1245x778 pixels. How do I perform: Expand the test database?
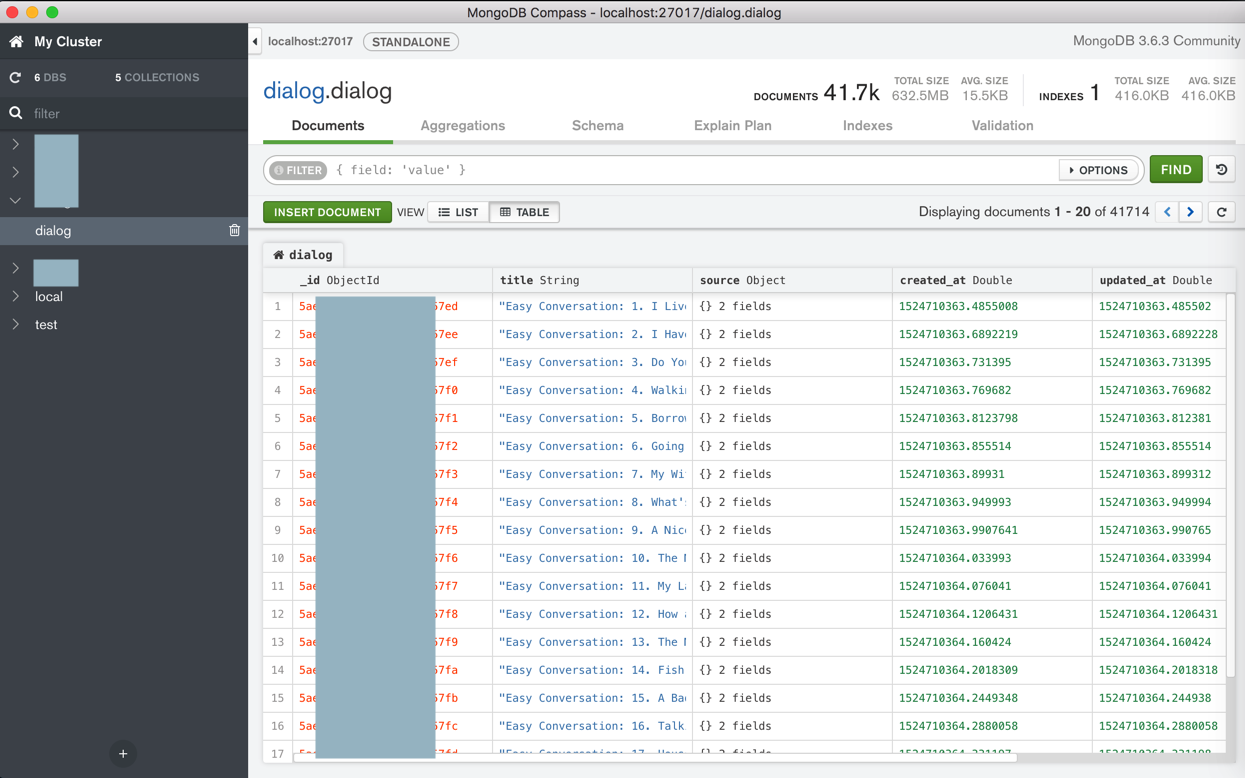15,324
